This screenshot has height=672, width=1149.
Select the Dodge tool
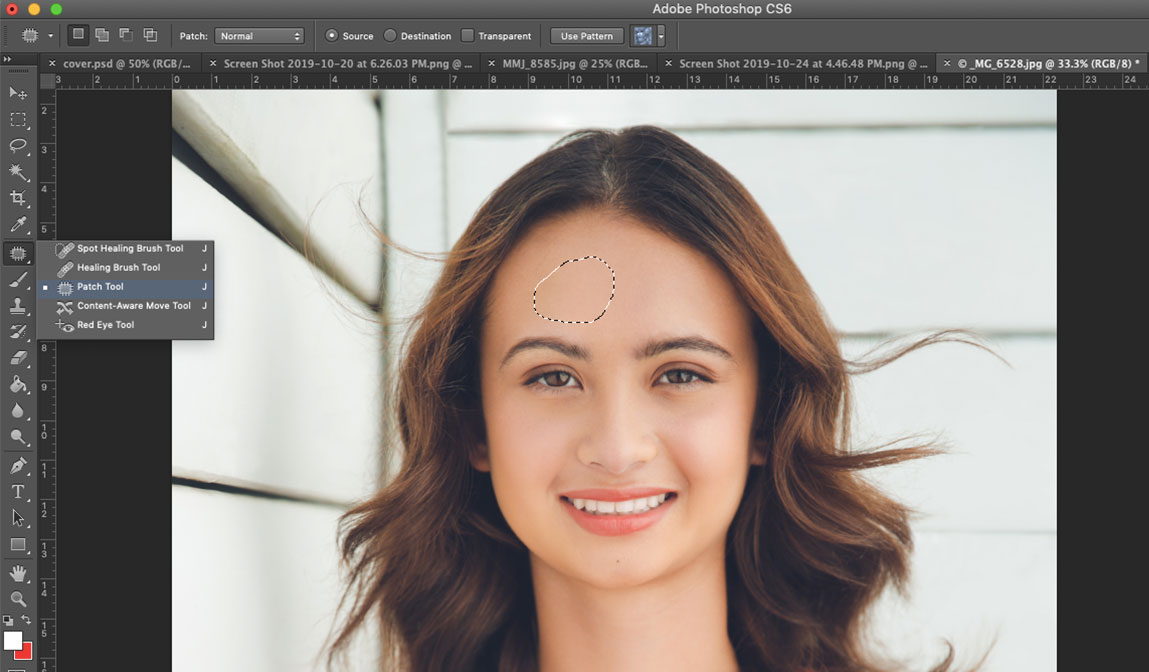pos(18,437)
